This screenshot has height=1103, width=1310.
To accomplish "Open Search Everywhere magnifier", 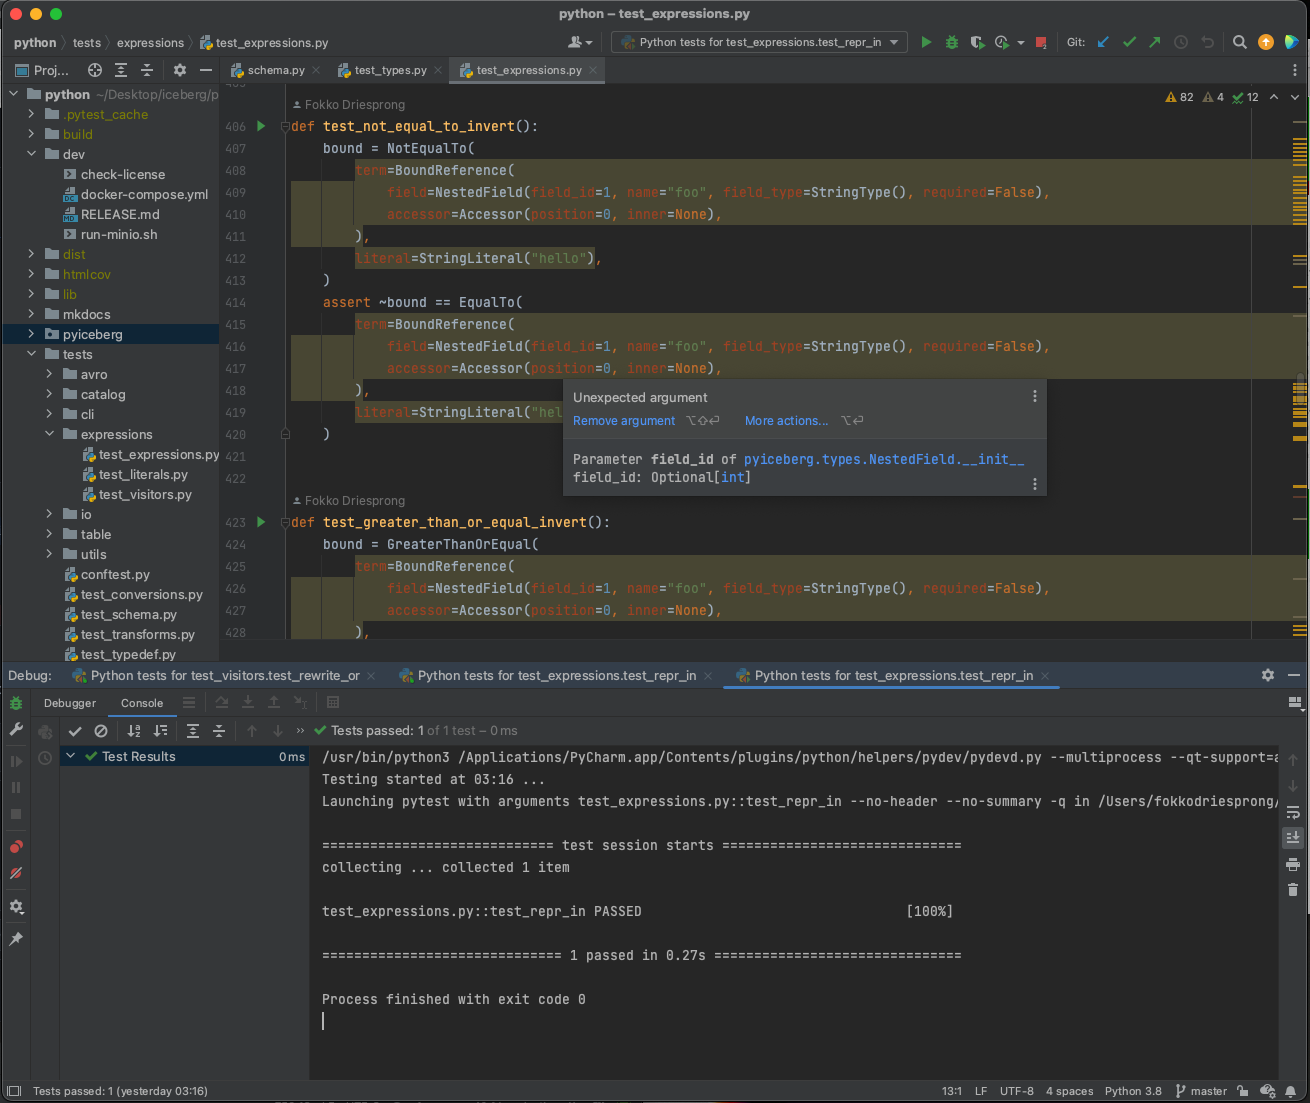I will coord(1240,42).
